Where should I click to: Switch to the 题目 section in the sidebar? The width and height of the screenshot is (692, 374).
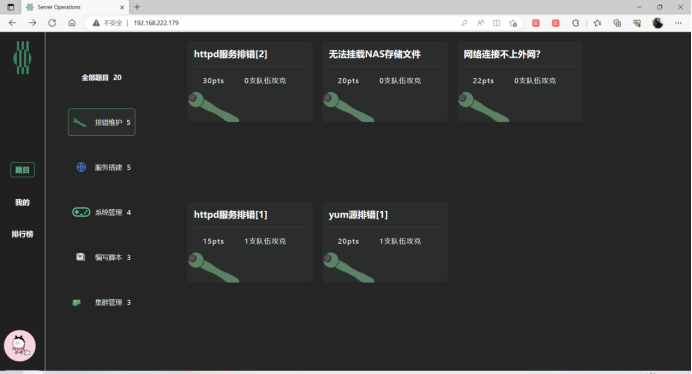(x=23, y=170)
